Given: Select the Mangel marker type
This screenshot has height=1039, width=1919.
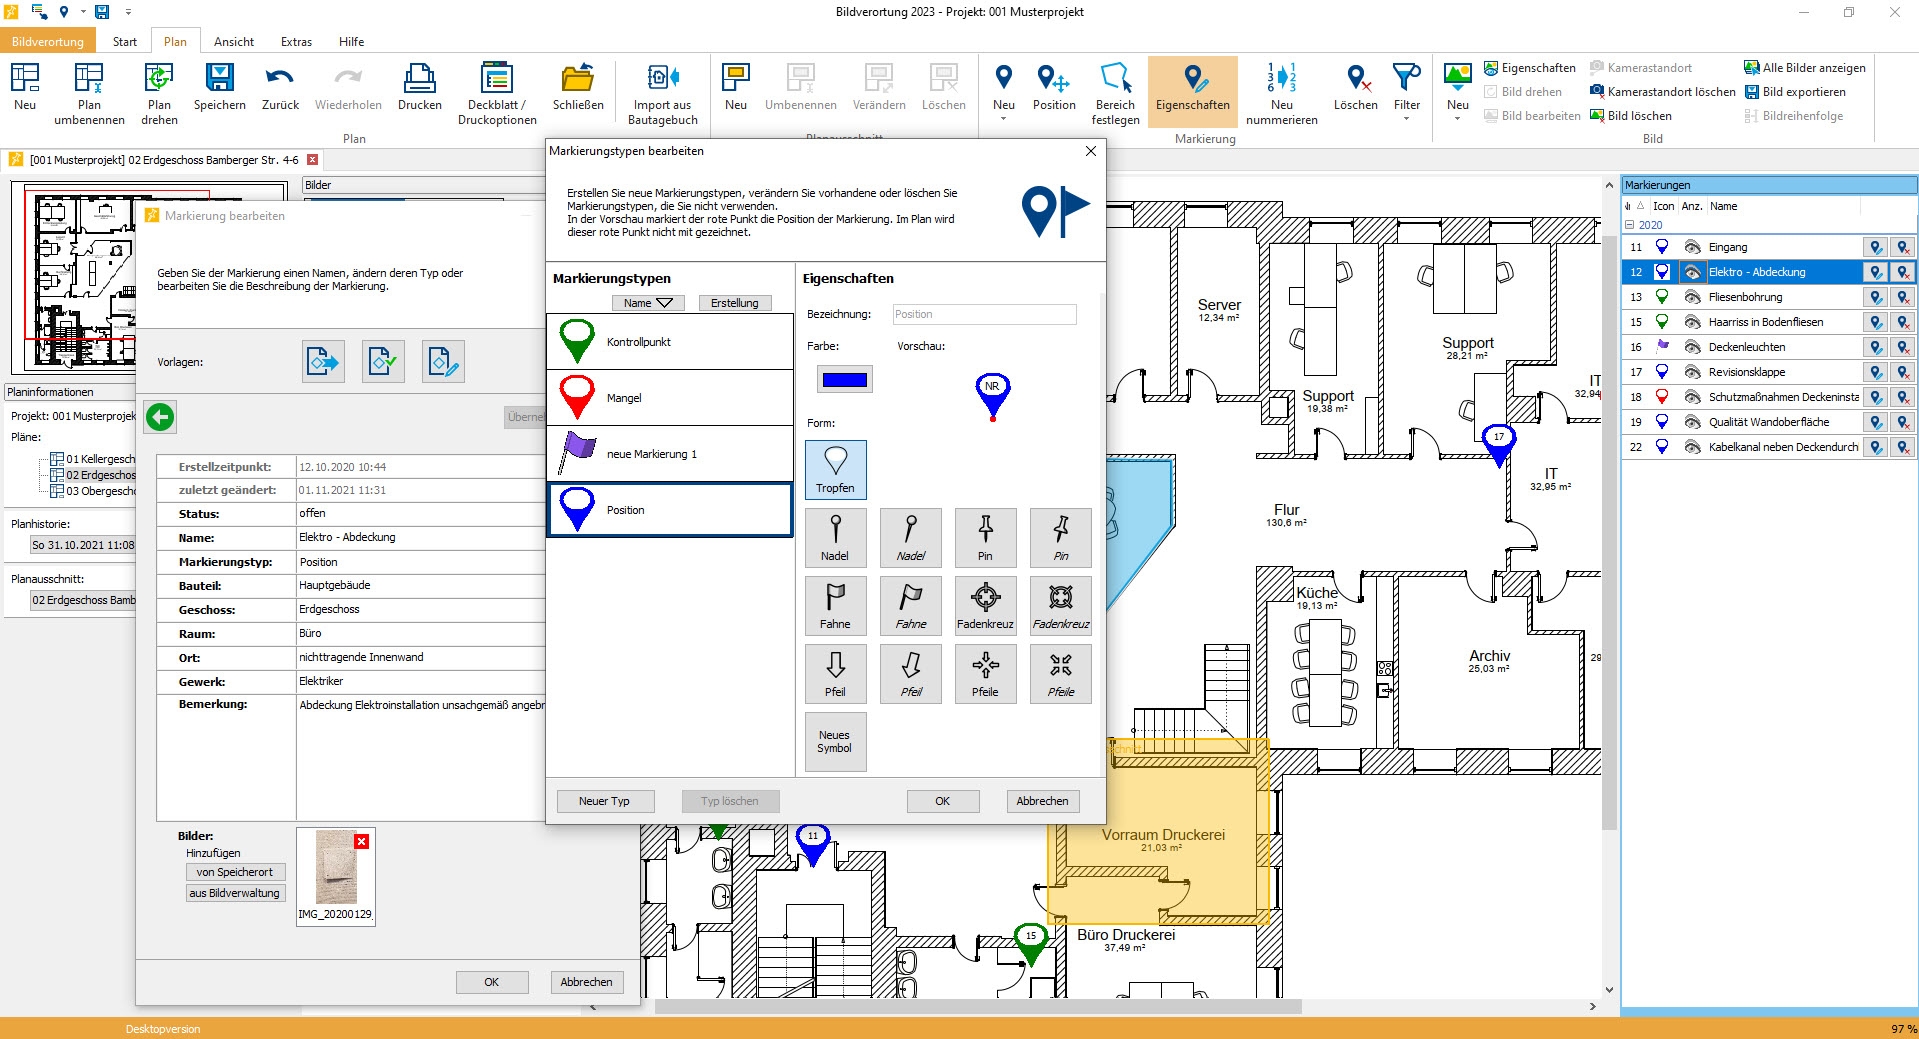Looking at the screenshot, I should (670, 398).
